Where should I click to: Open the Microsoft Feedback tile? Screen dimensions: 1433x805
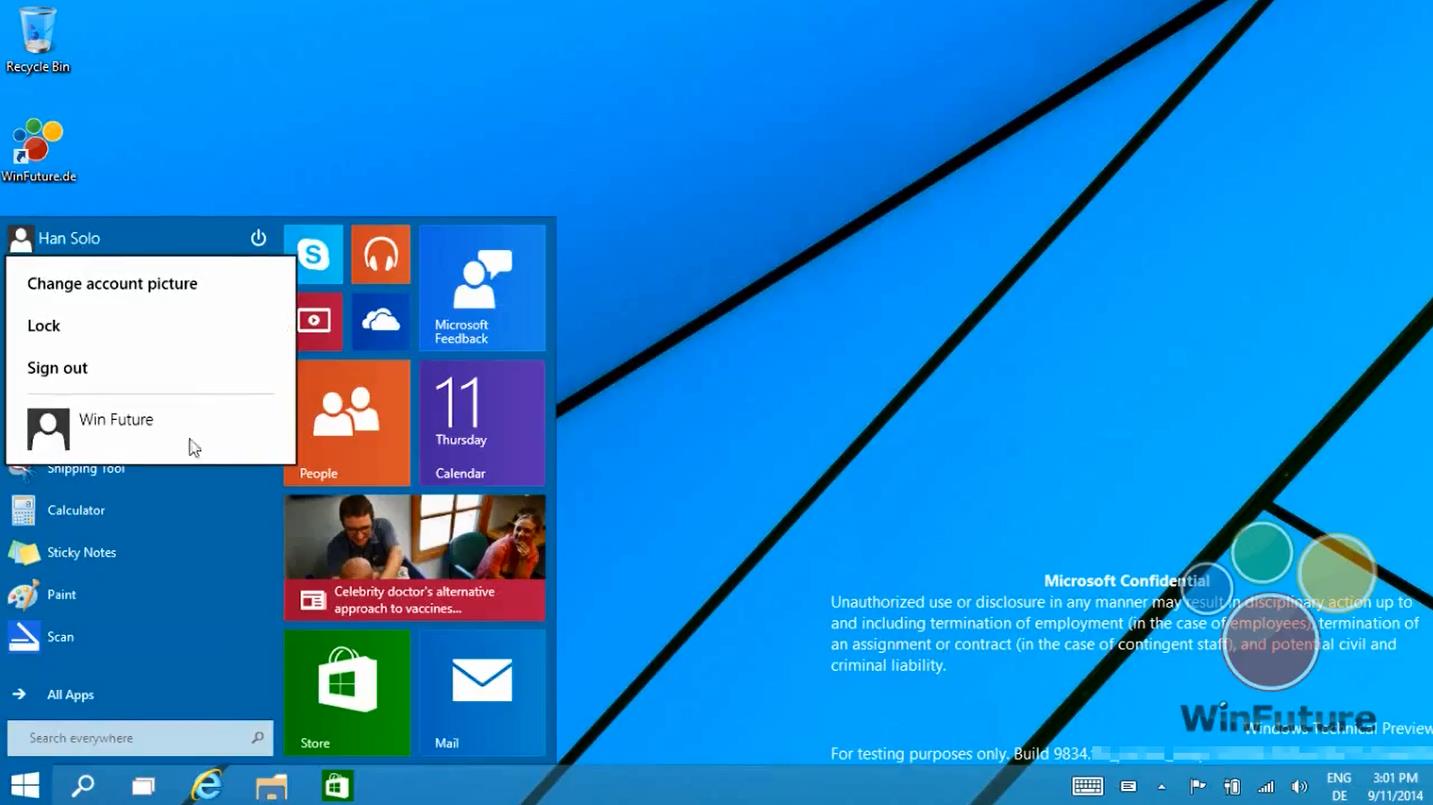482,288
